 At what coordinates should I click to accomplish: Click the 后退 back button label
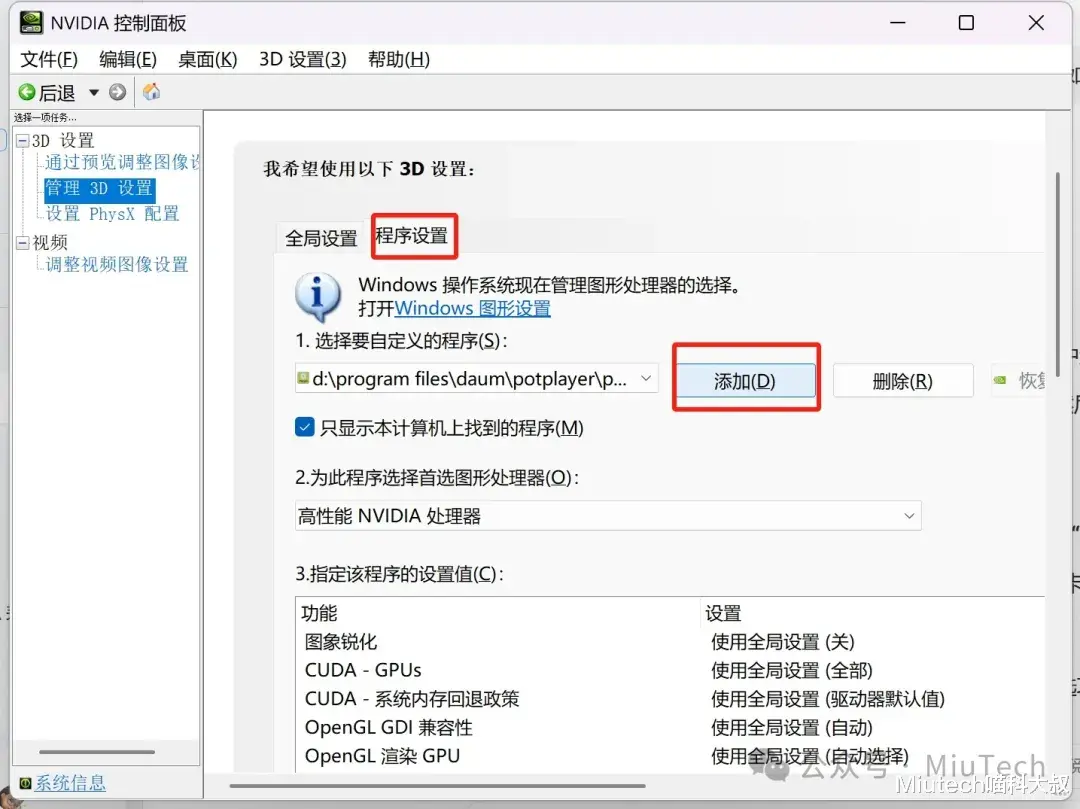(56, 92)
